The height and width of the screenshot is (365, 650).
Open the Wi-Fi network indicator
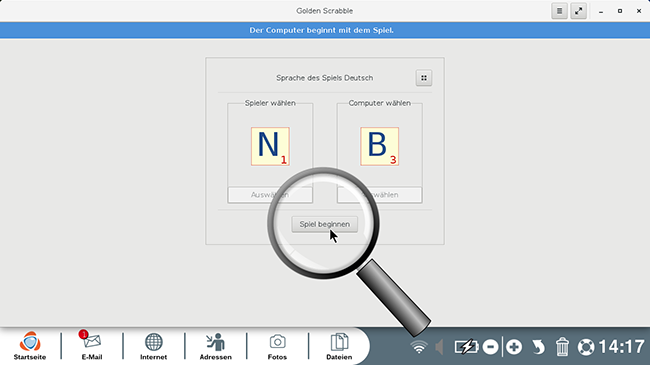419,347
